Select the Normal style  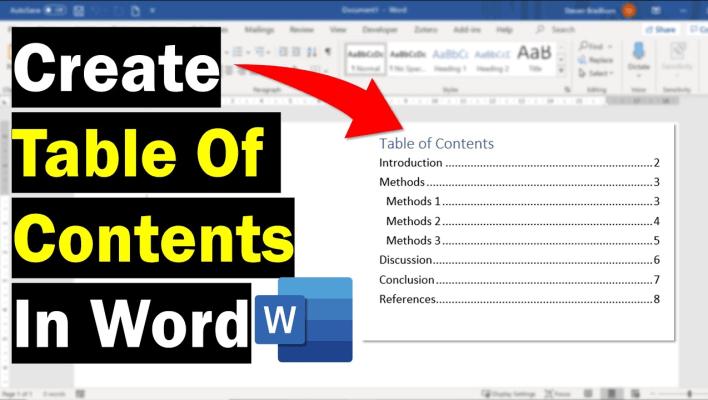click(365, 59)
